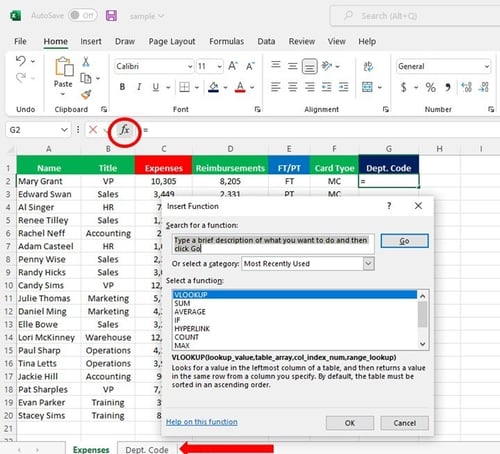
Task: Click the Decrease Decimal icon
Action: pos(483,87)
